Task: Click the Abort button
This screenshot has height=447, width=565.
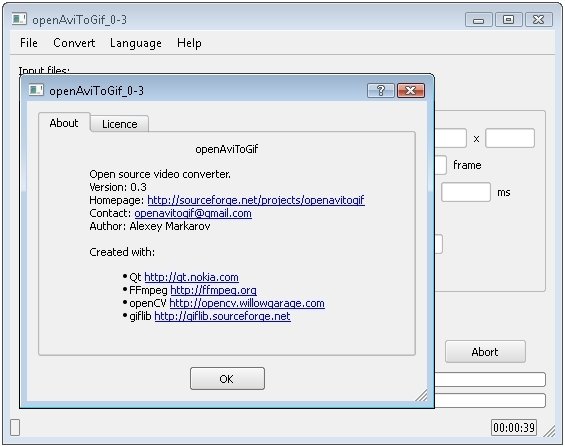Action: [485, 352]
